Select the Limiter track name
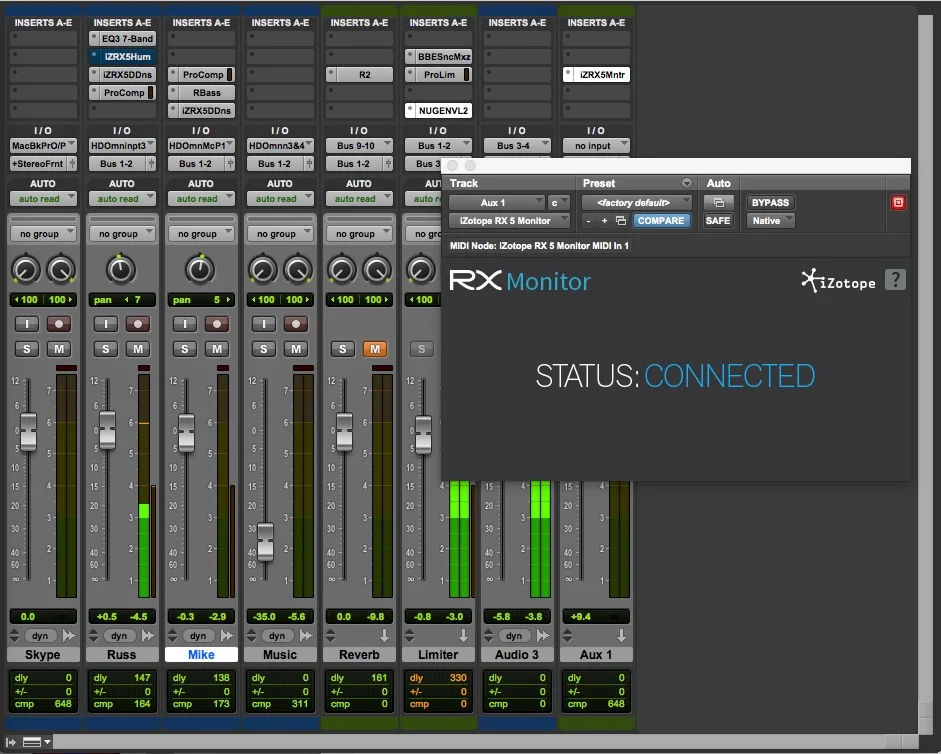The width and height of the screenshot is (941, 754). [438, 654]
